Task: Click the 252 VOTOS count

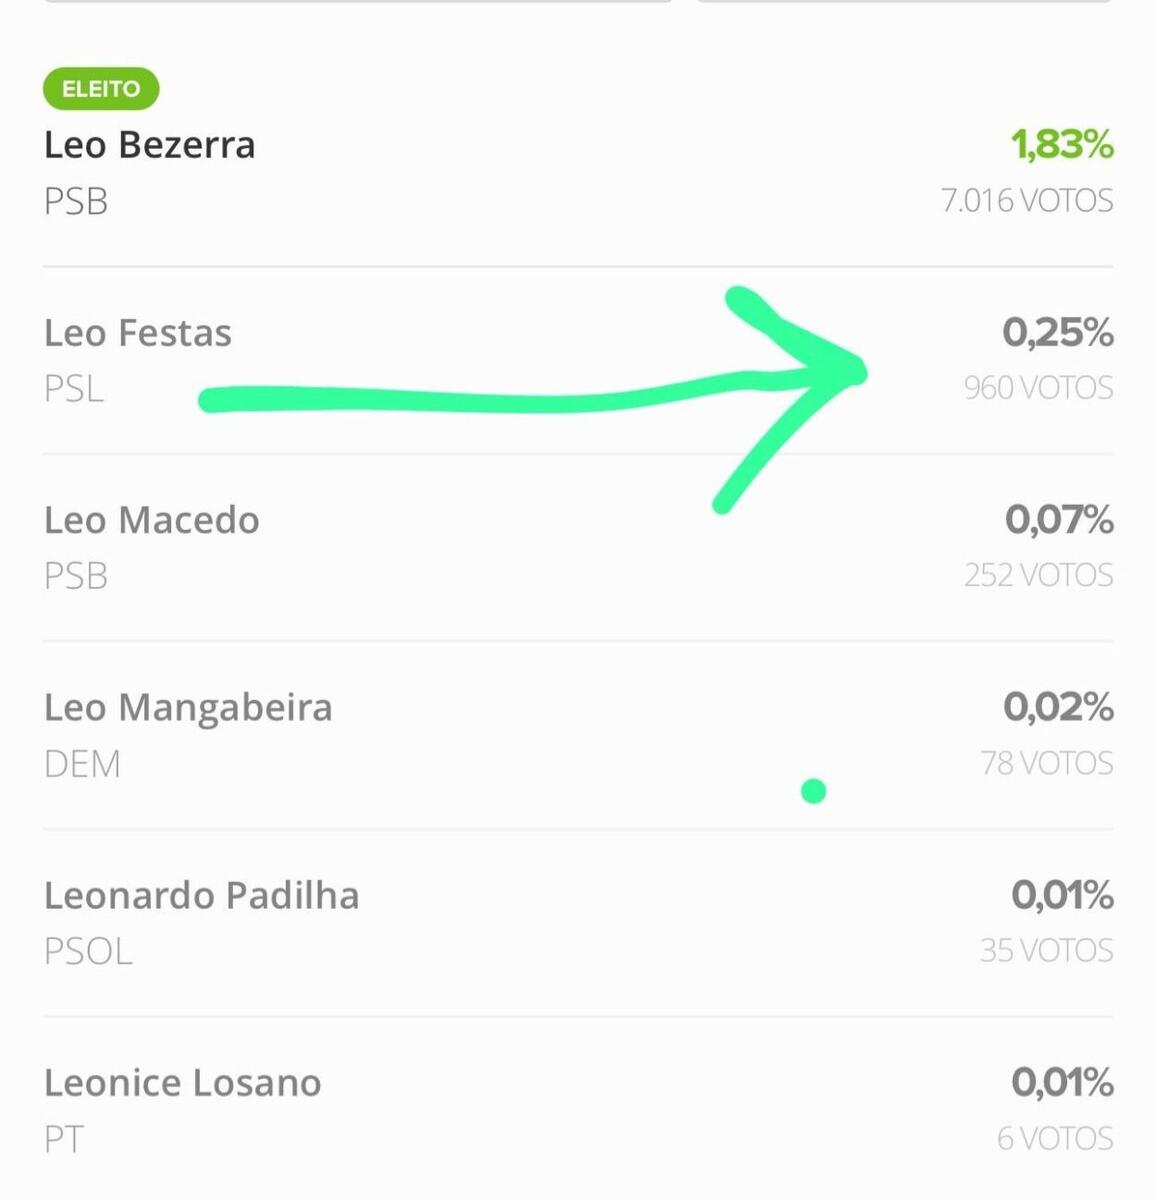Action: pos(1038,575)
